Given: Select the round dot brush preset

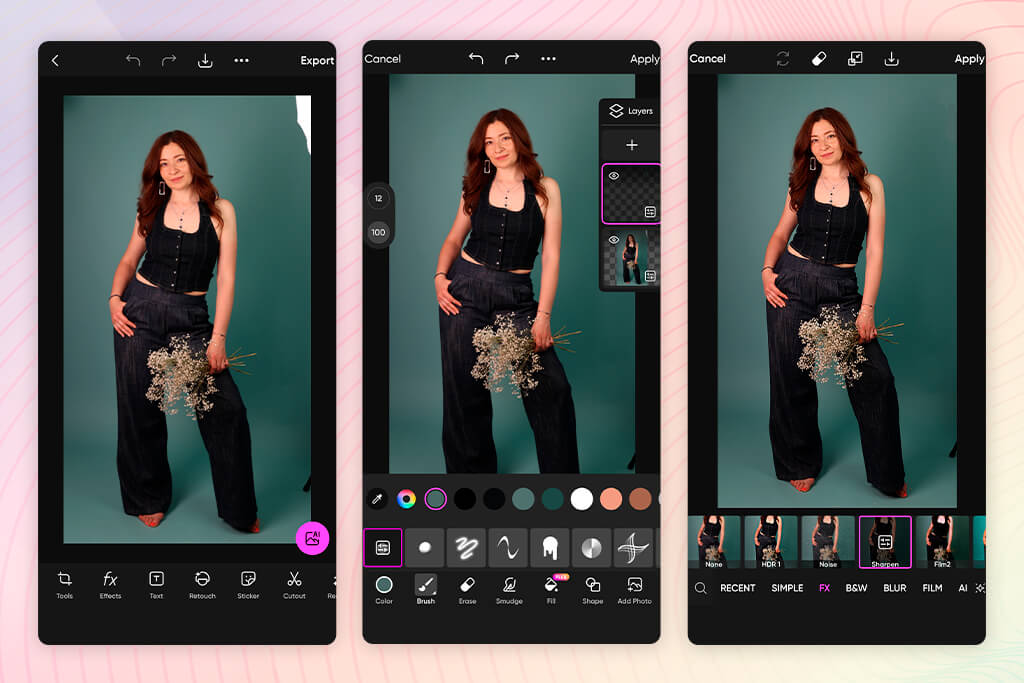Looking at the screenshot, I should [424, 548].
